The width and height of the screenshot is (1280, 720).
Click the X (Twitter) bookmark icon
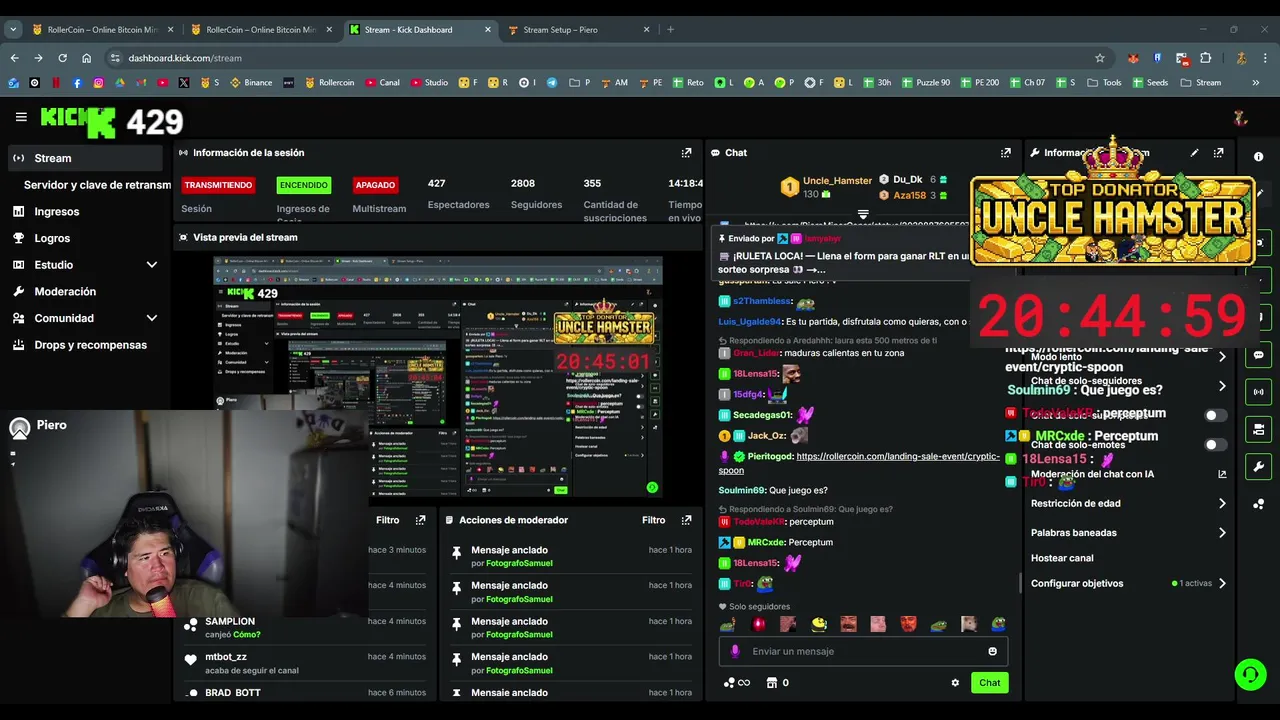tap(184, 83)
